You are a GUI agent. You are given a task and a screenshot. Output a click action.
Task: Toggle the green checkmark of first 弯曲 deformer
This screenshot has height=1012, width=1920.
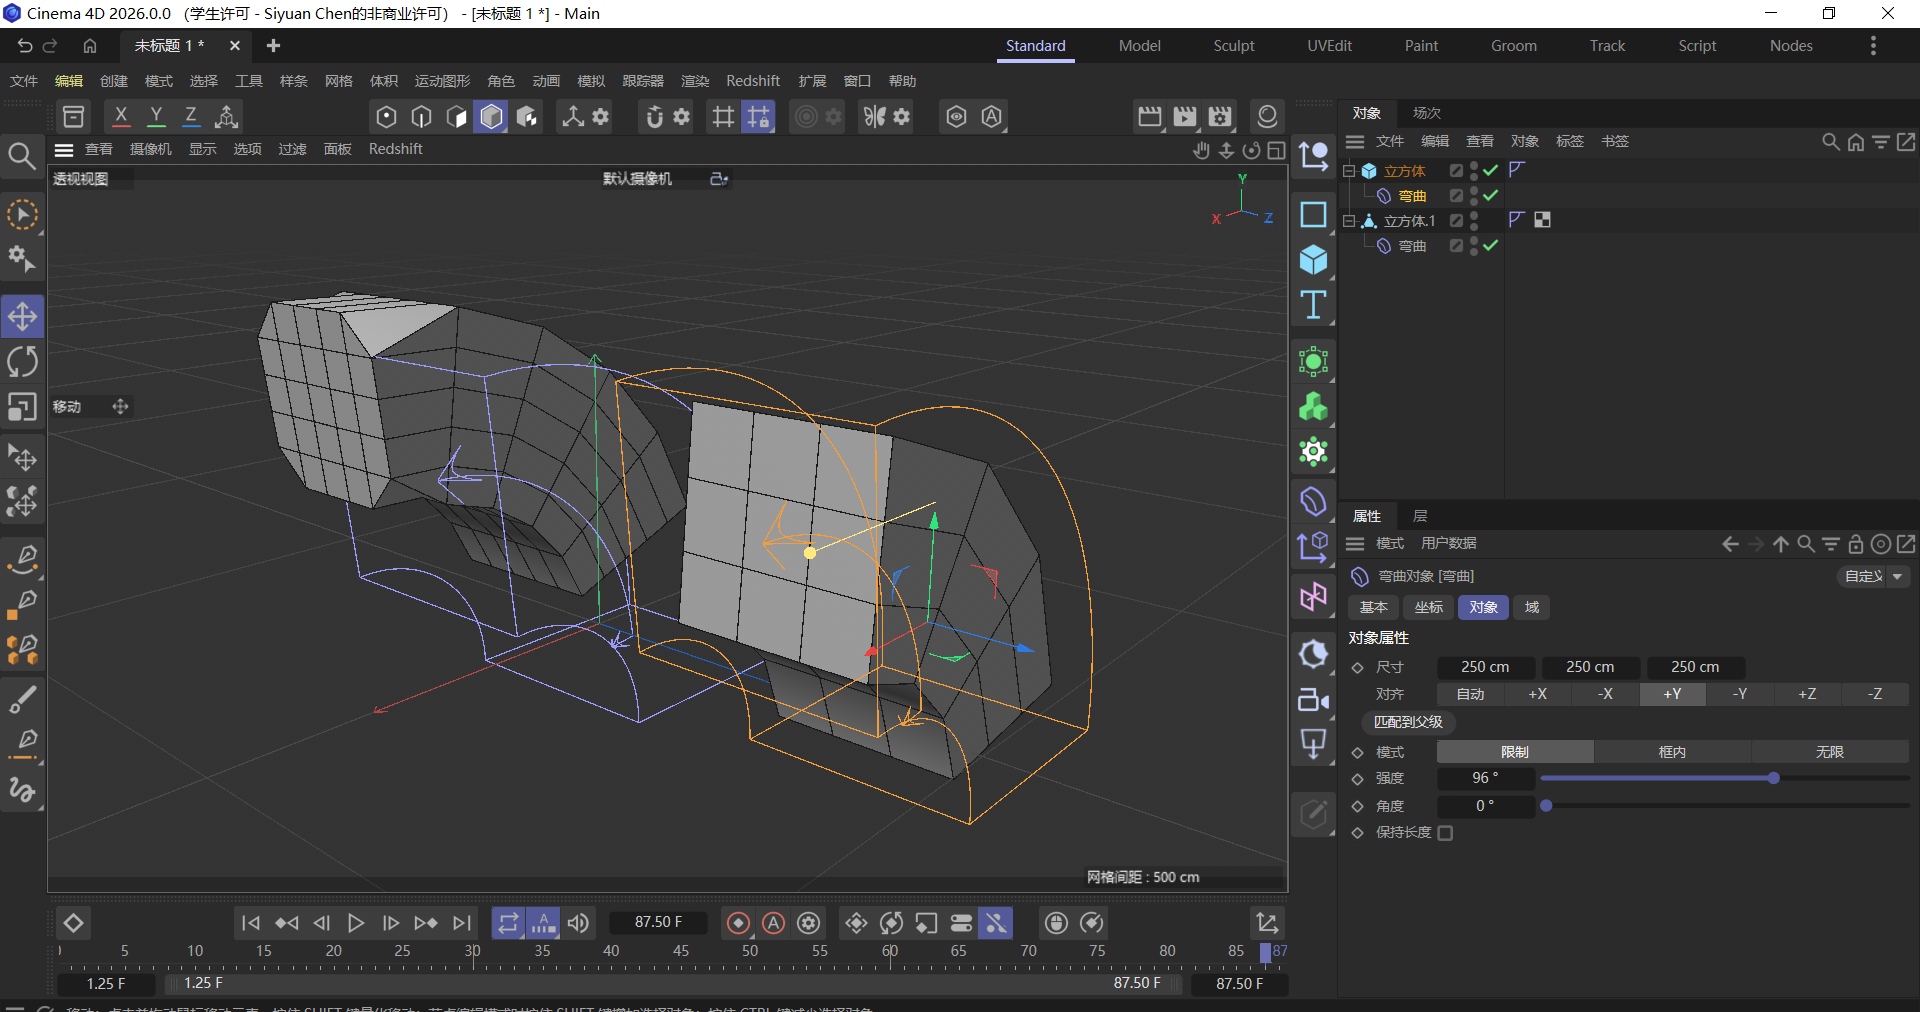[1491, 196]
